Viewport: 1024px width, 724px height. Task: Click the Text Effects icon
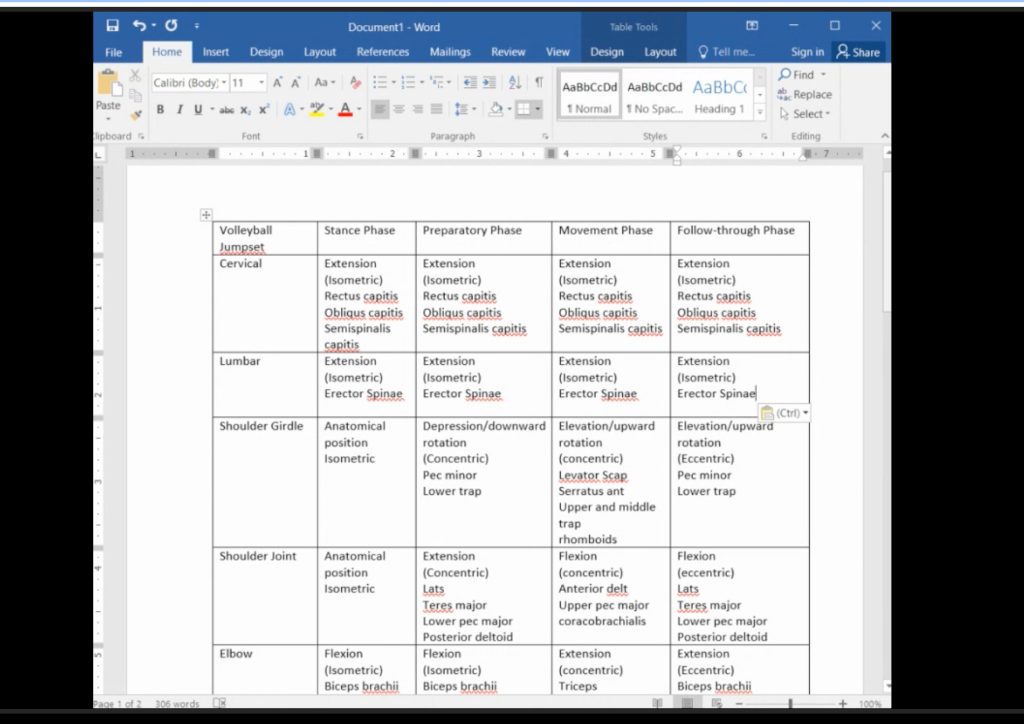pyautogui.click(x=289, y=110)
